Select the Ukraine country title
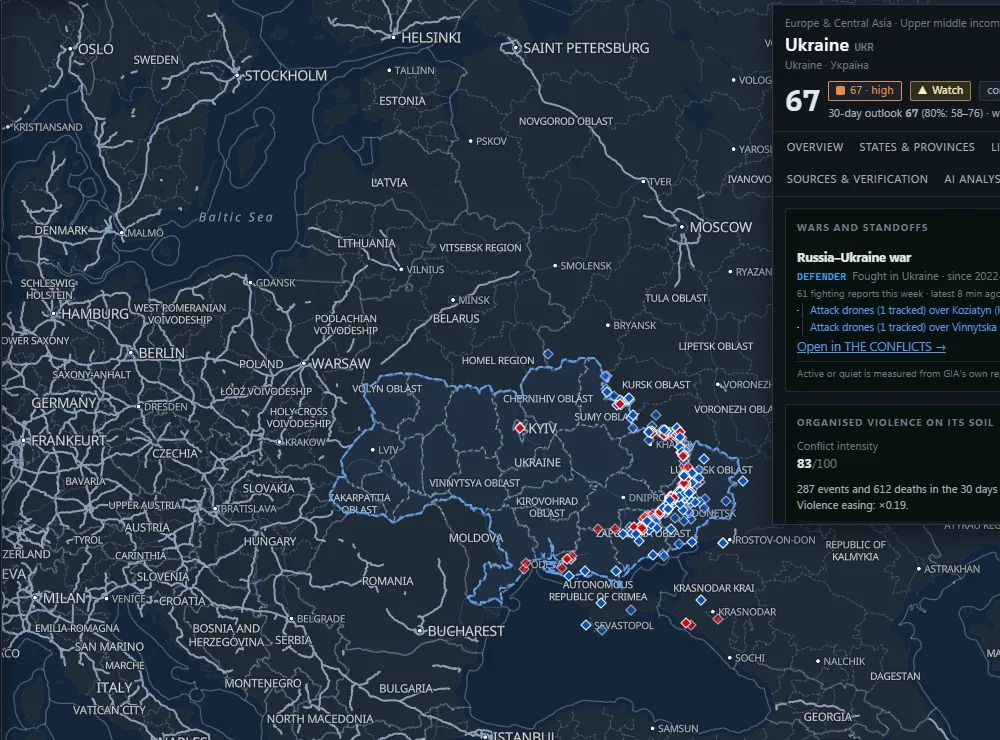 tap(816, 45)
